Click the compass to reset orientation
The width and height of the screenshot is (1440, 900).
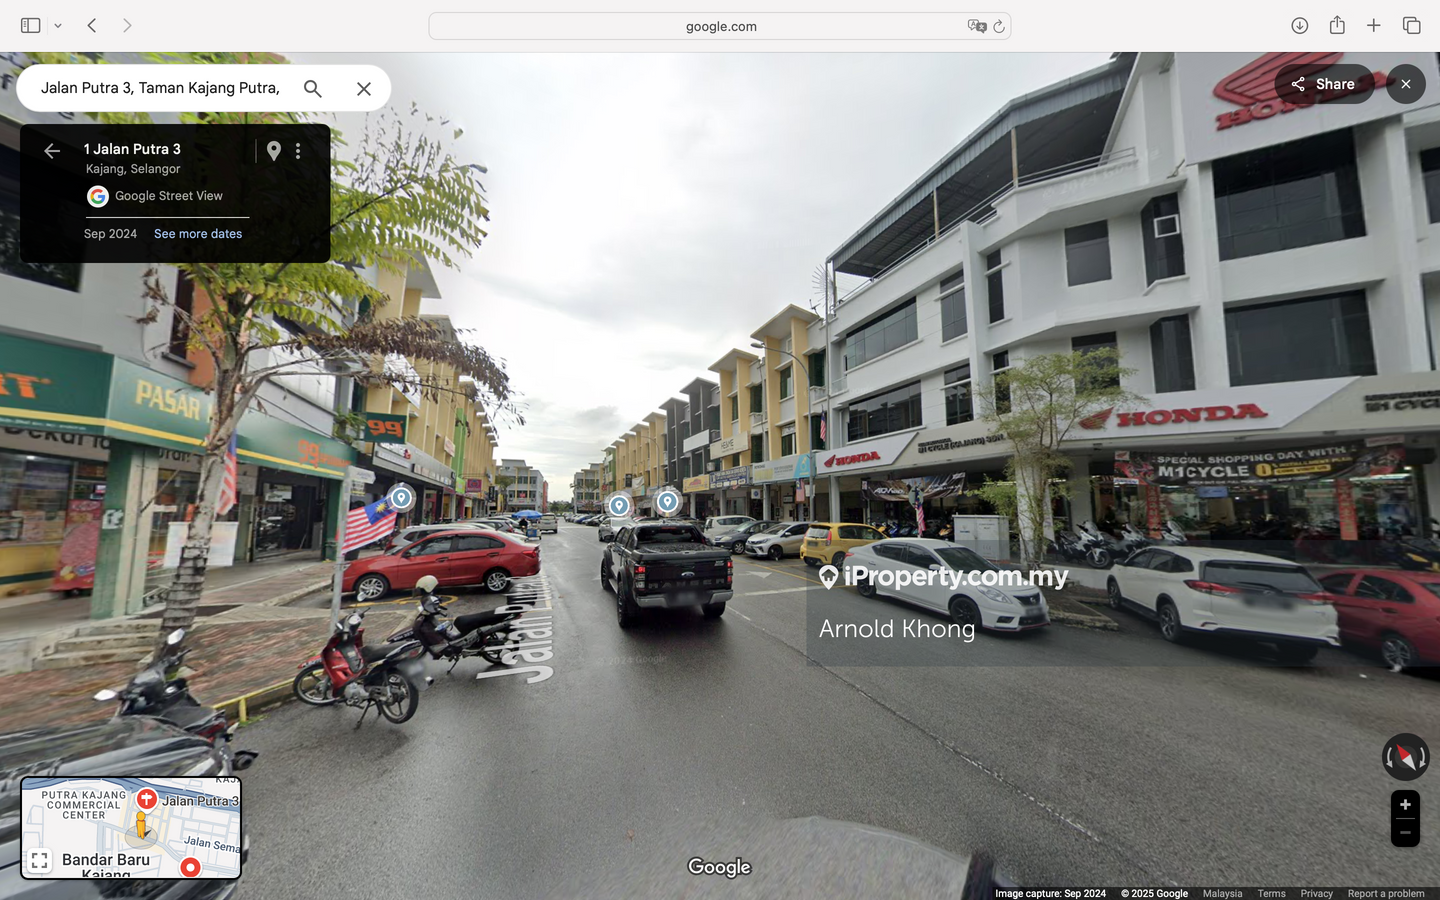coord(1405,757)
